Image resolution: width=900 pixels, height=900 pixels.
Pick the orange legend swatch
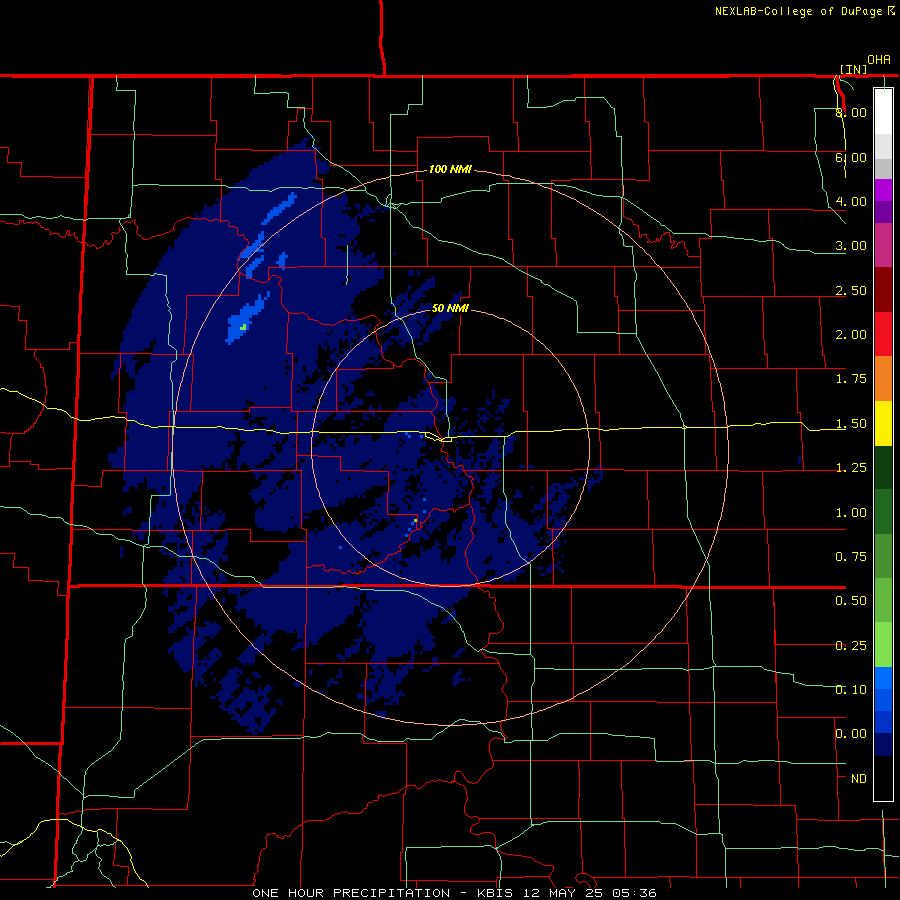click(883, 379)
